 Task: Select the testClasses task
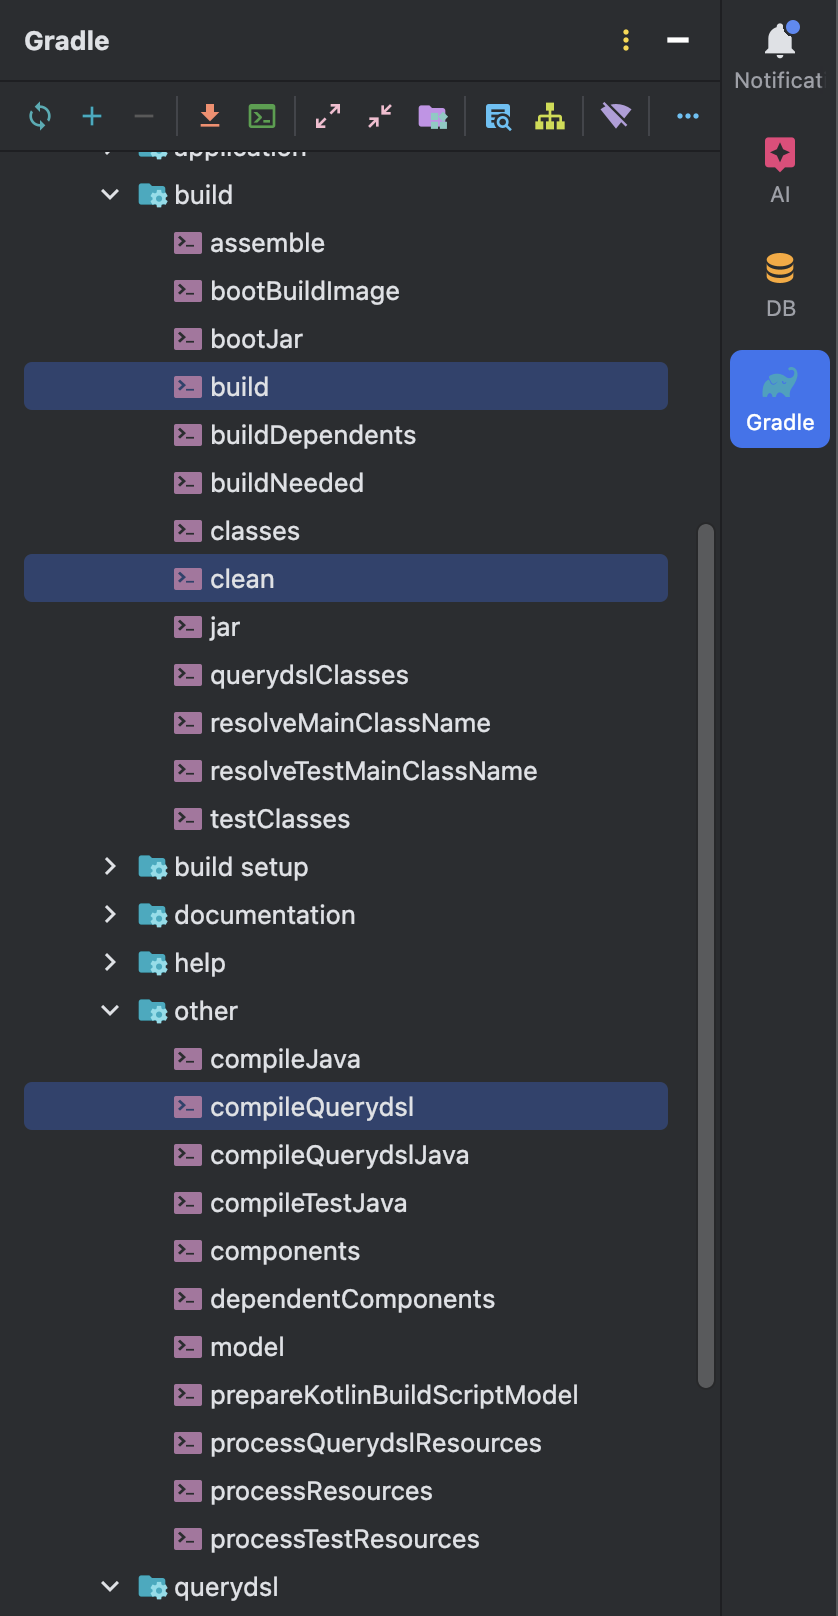point(346,819)
